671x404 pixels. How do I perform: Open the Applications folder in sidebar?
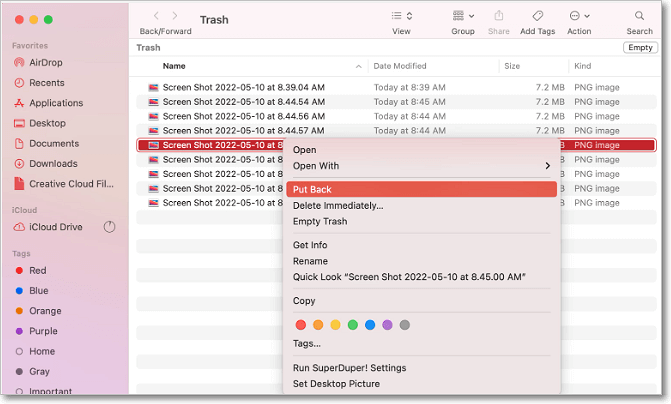point(55,103)
